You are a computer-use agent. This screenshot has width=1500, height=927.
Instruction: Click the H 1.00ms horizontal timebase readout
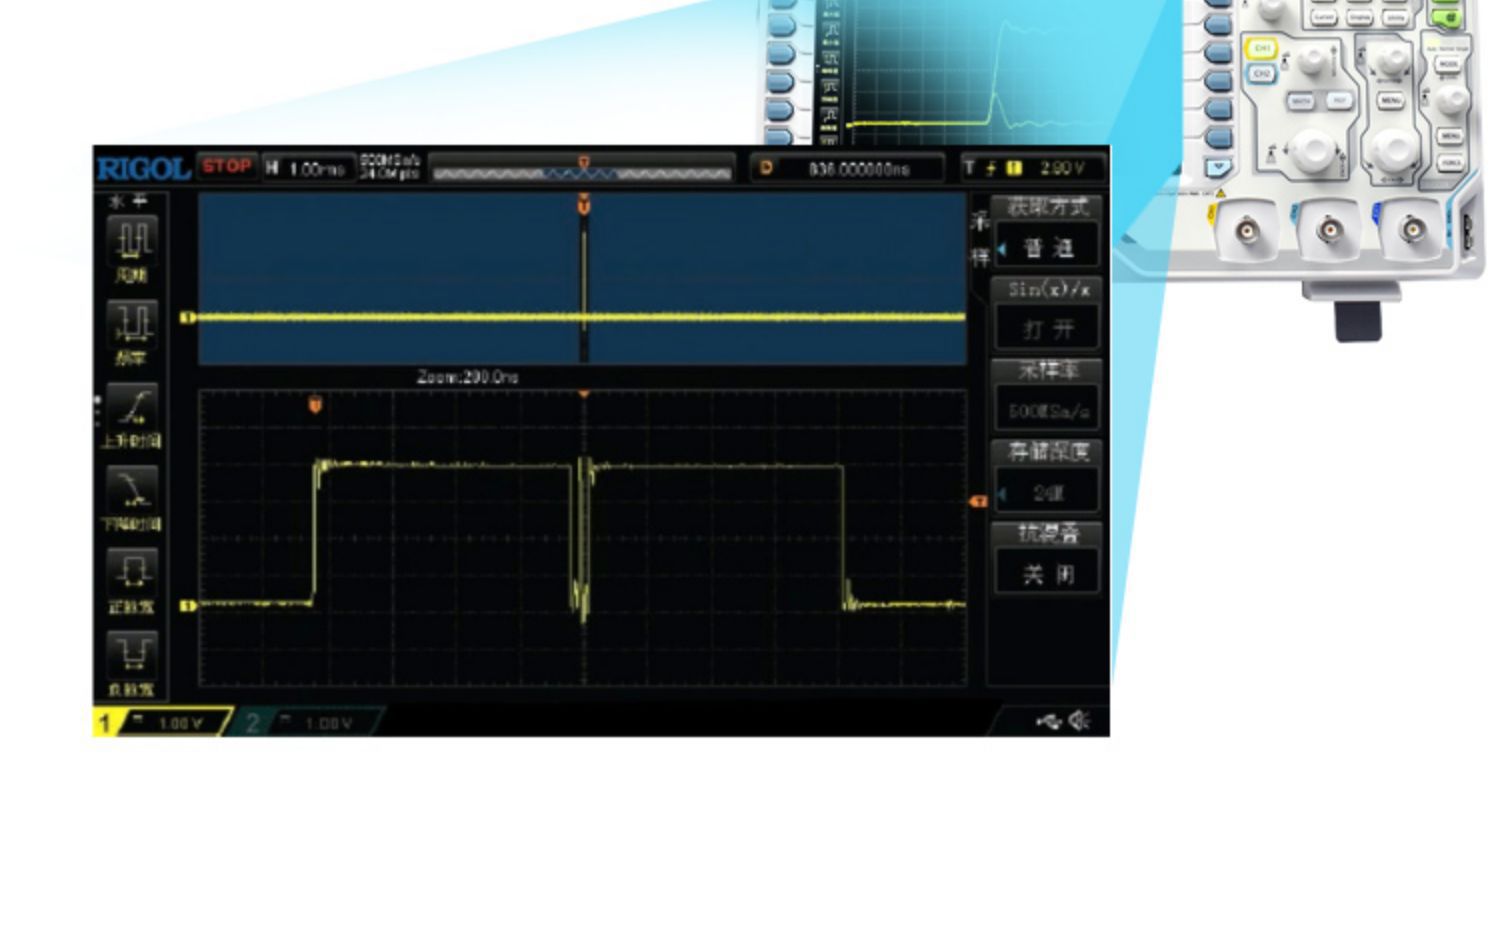tap(309, 168)
